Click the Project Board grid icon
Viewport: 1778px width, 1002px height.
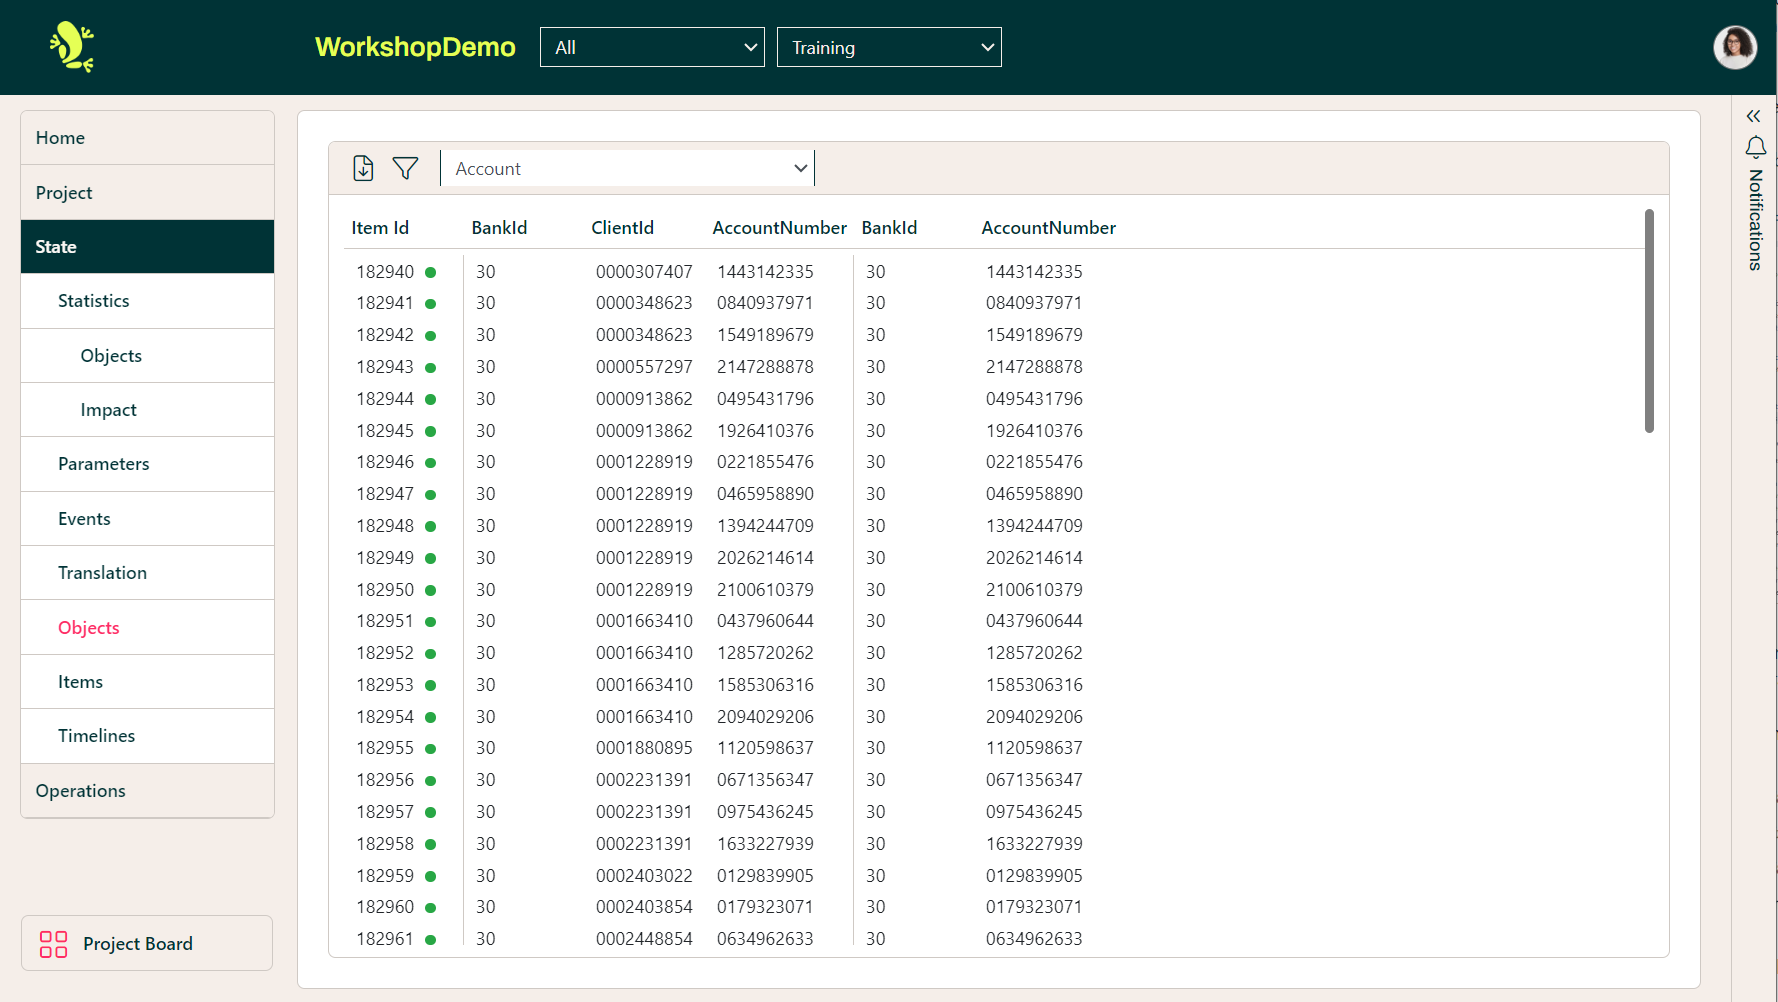tap(53, 944)
